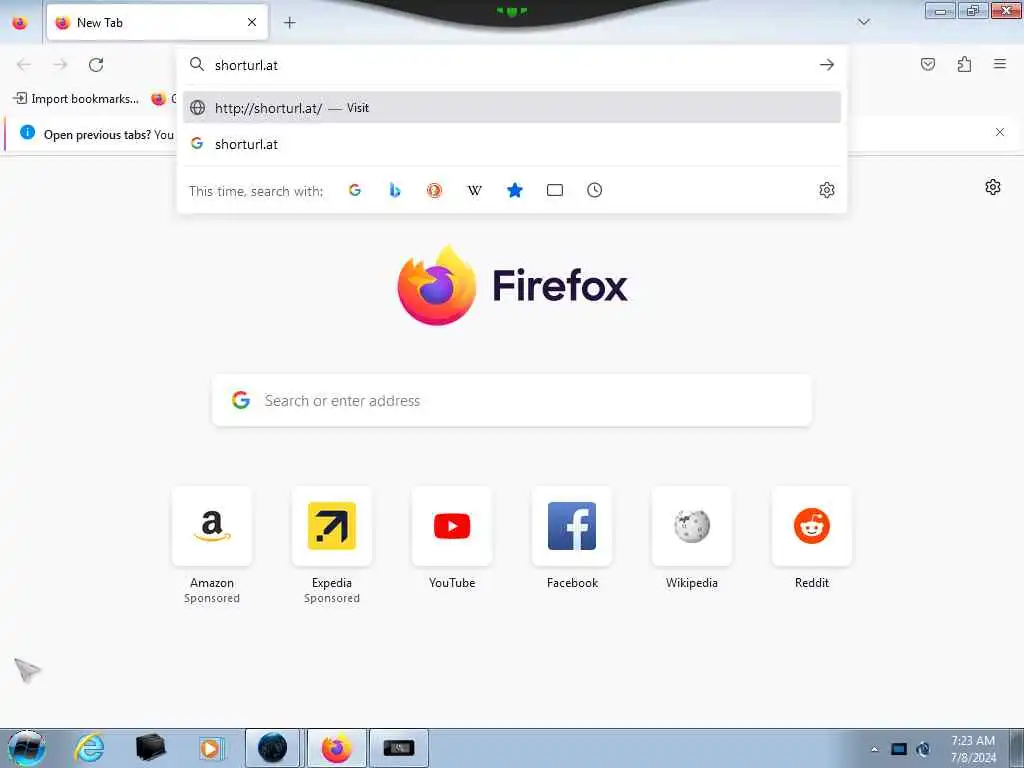
Task: Open a new tab with plus button
Action: point(289,23)
